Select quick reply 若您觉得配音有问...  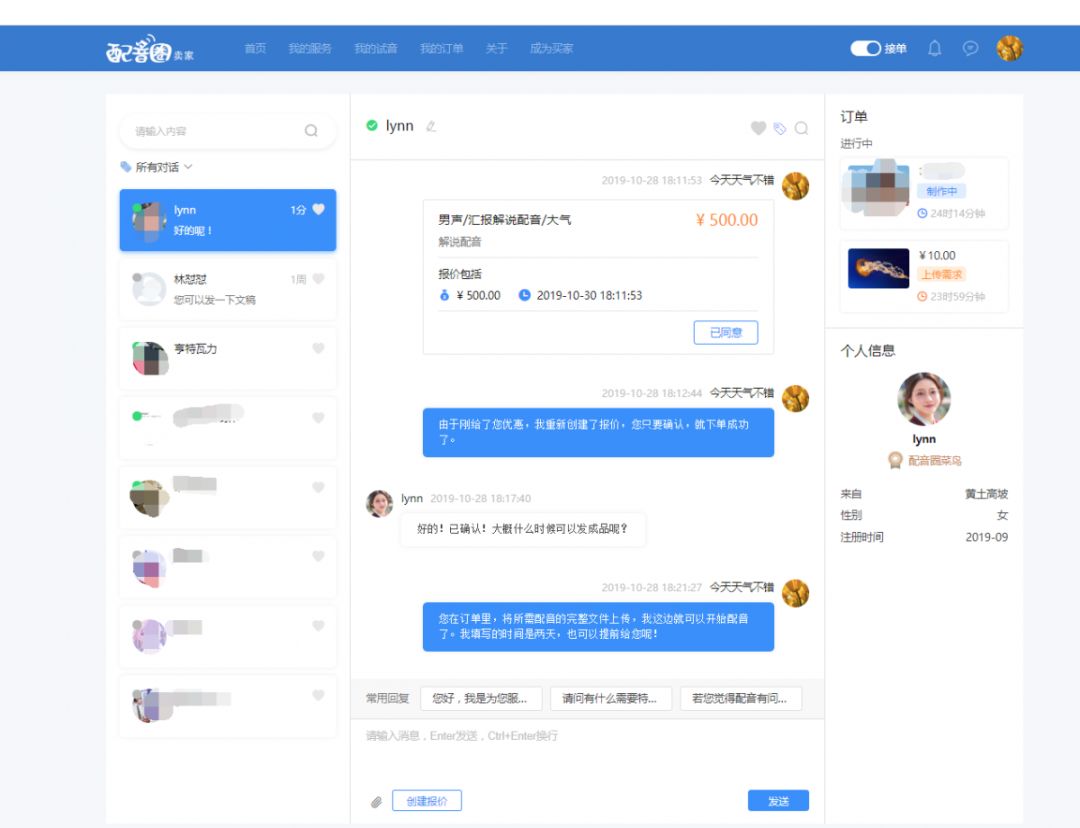tap(740, 698)
